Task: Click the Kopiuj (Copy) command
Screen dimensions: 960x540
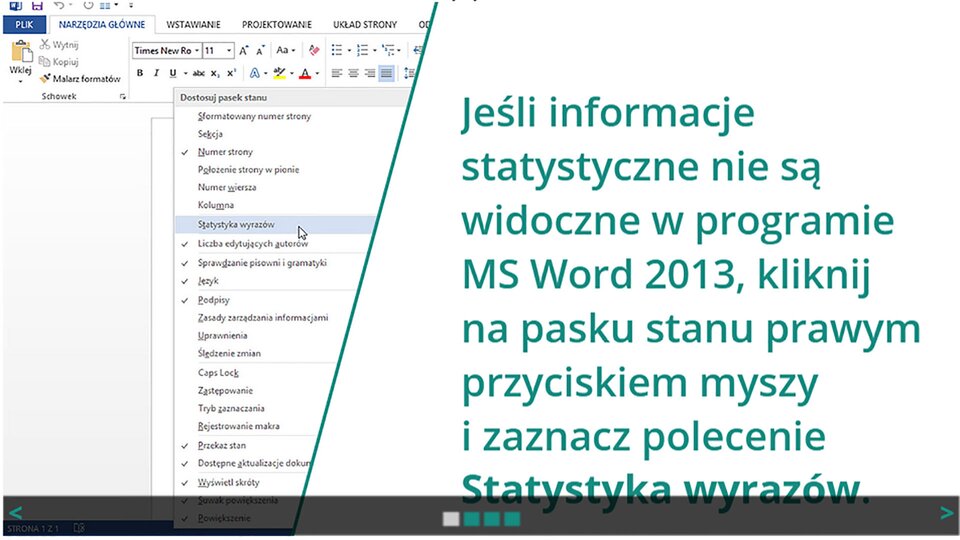Action: coord(59,62)
